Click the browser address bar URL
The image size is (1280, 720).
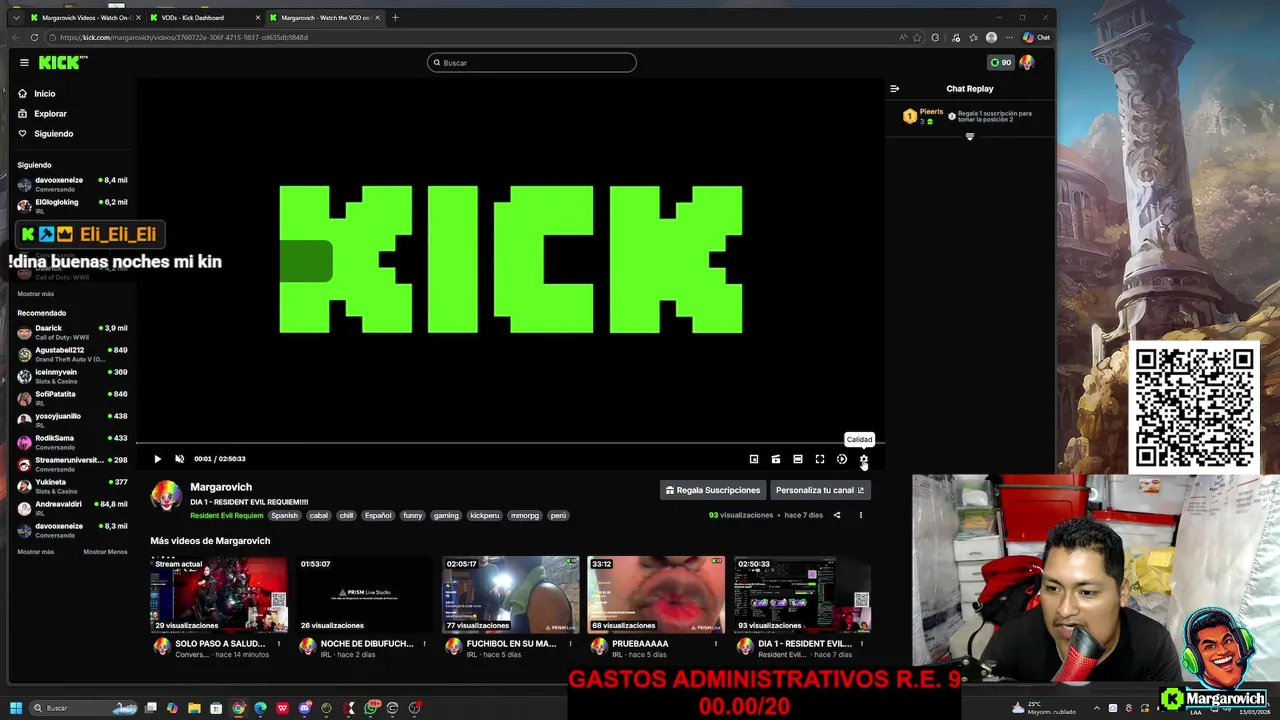click(184, 38)
